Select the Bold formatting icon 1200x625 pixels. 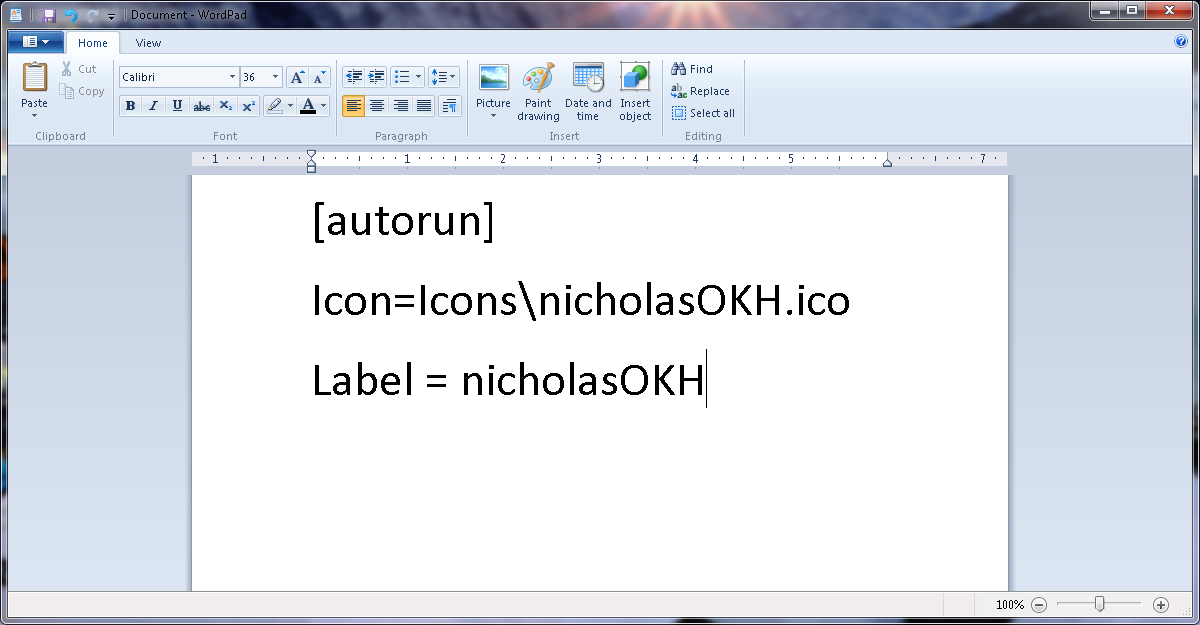tap(130, 105)
